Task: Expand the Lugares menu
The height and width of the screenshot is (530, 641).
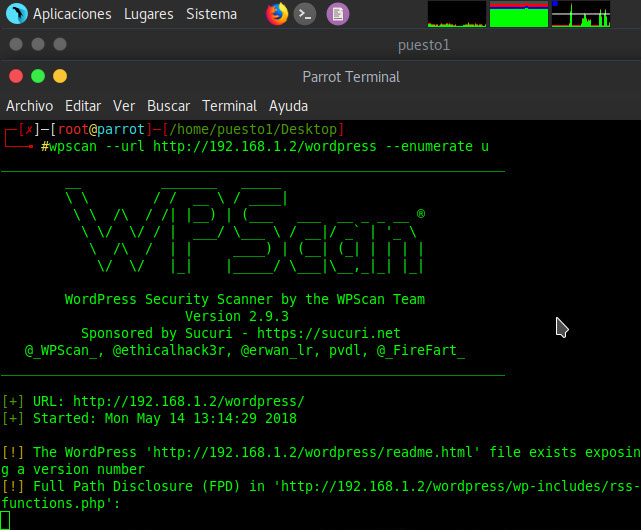Action: tap(148, 14)
